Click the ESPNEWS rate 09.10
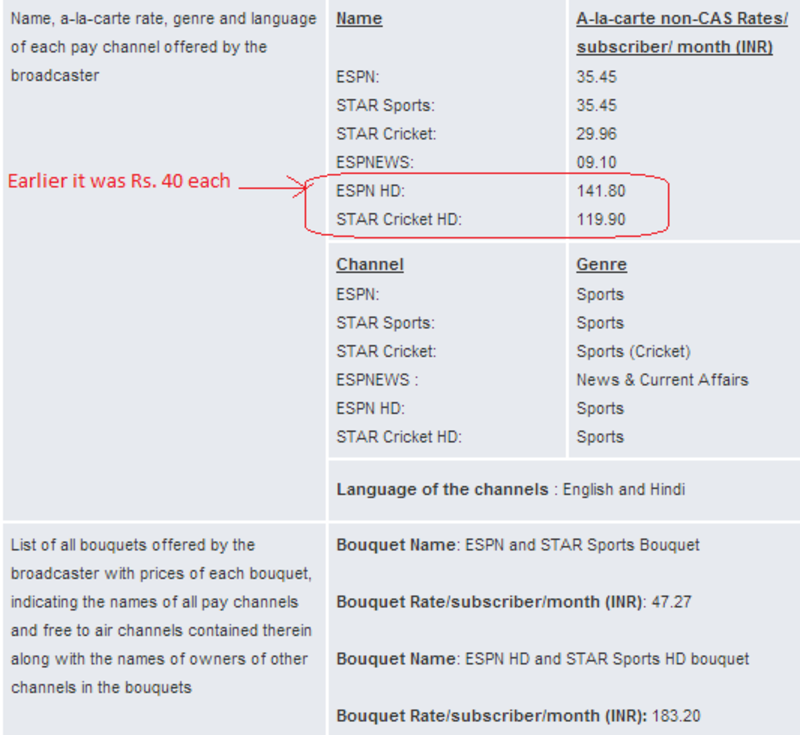 coord(596,162)
